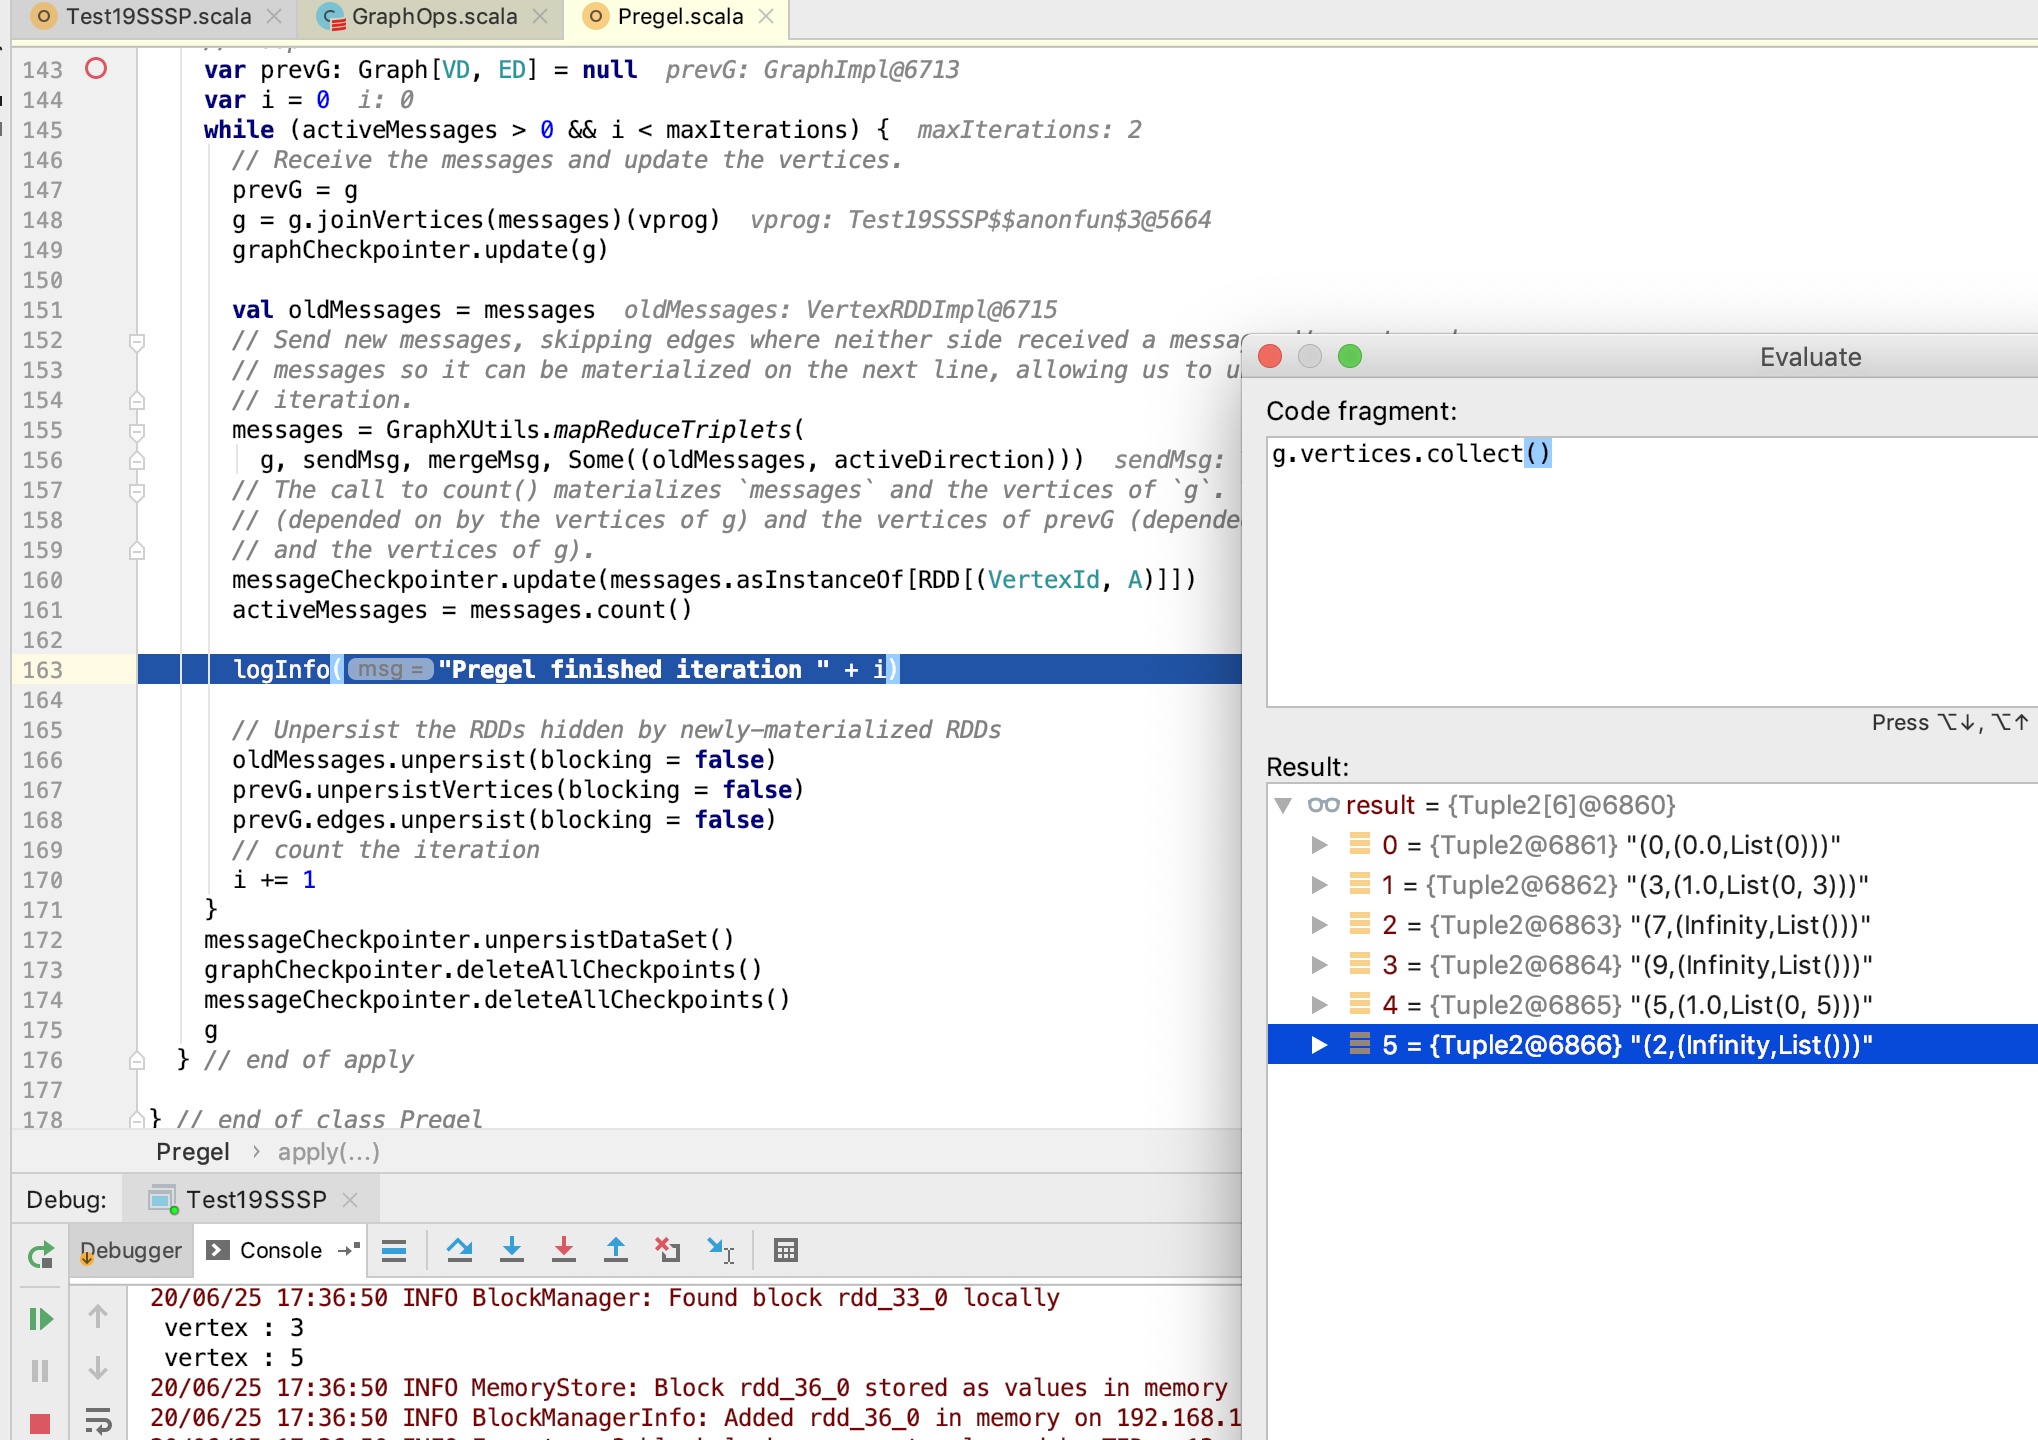Click the console pin/restore layout arrow icon
The width and height of the screenshot is (2038, 1440).
coord(349,1250)
